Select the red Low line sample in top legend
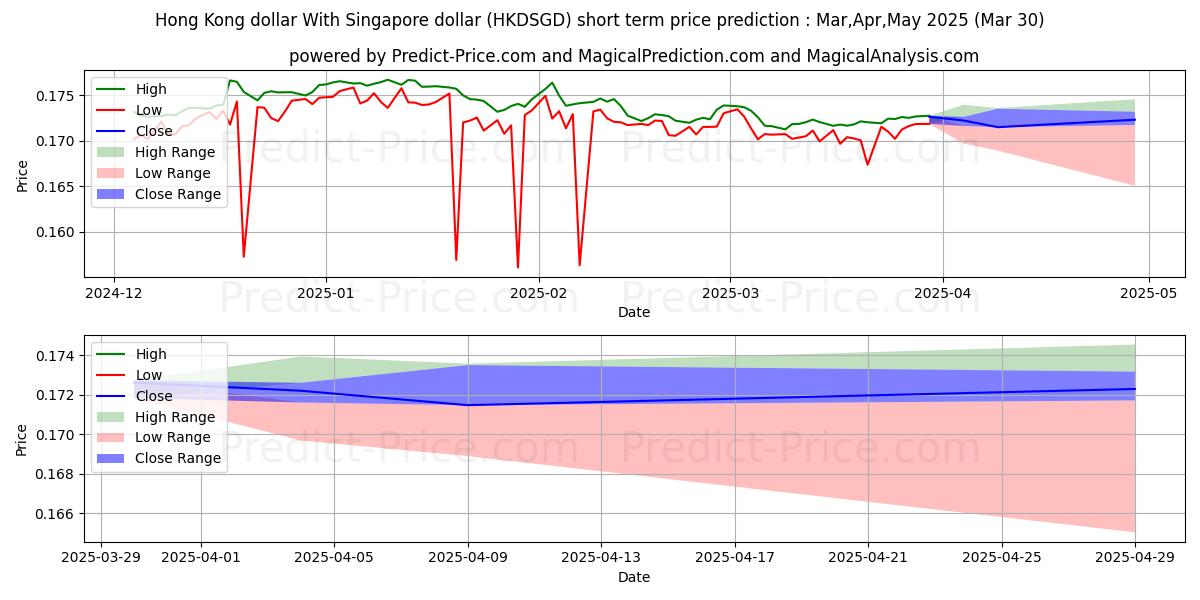1200x600 pixels. (113, 109)
